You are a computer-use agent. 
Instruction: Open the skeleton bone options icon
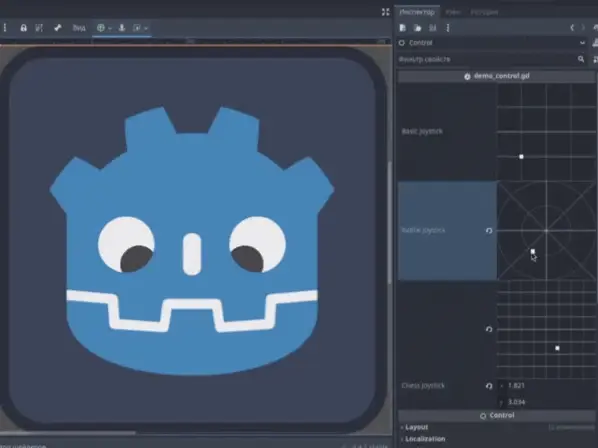coord(58,28)
